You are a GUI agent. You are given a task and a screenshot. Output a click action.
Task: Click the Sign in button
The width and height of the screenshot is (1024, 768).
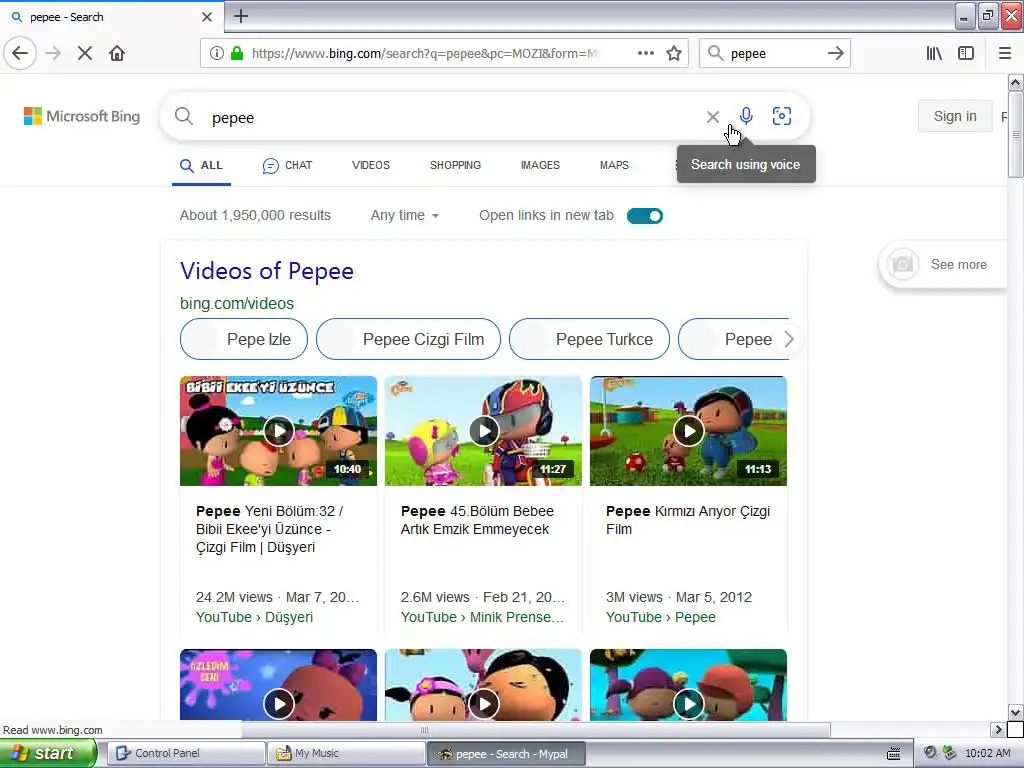955,116
